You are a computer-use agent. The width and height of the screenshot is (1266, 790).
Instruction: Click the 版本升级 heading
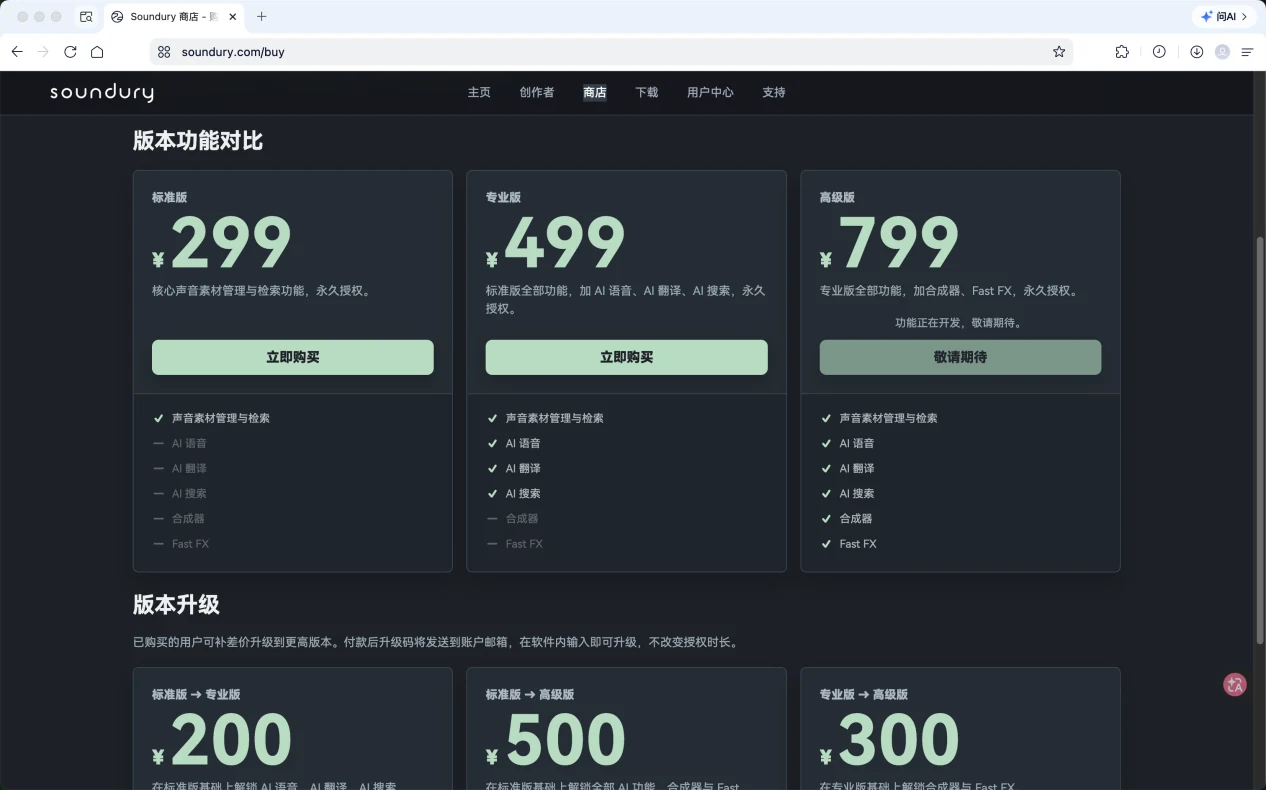pos(176,605)
